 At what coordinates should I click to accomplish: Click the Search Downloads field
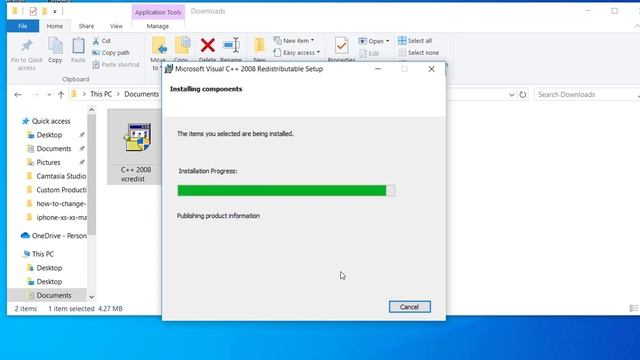pos(586,95)
